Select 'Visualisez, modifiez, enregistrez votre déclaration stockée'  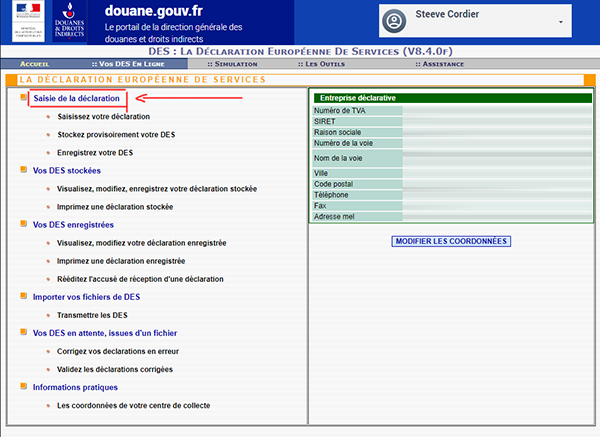click(157, 189)
